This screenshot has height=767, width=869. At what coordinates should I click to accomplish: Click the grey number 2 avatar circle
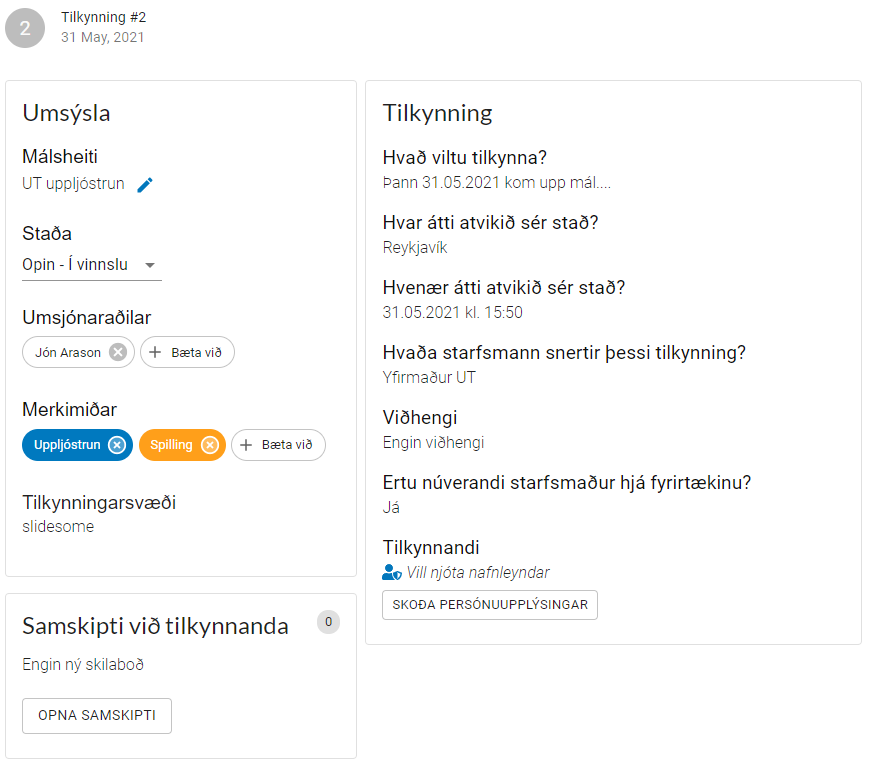[x=25, y=28]
